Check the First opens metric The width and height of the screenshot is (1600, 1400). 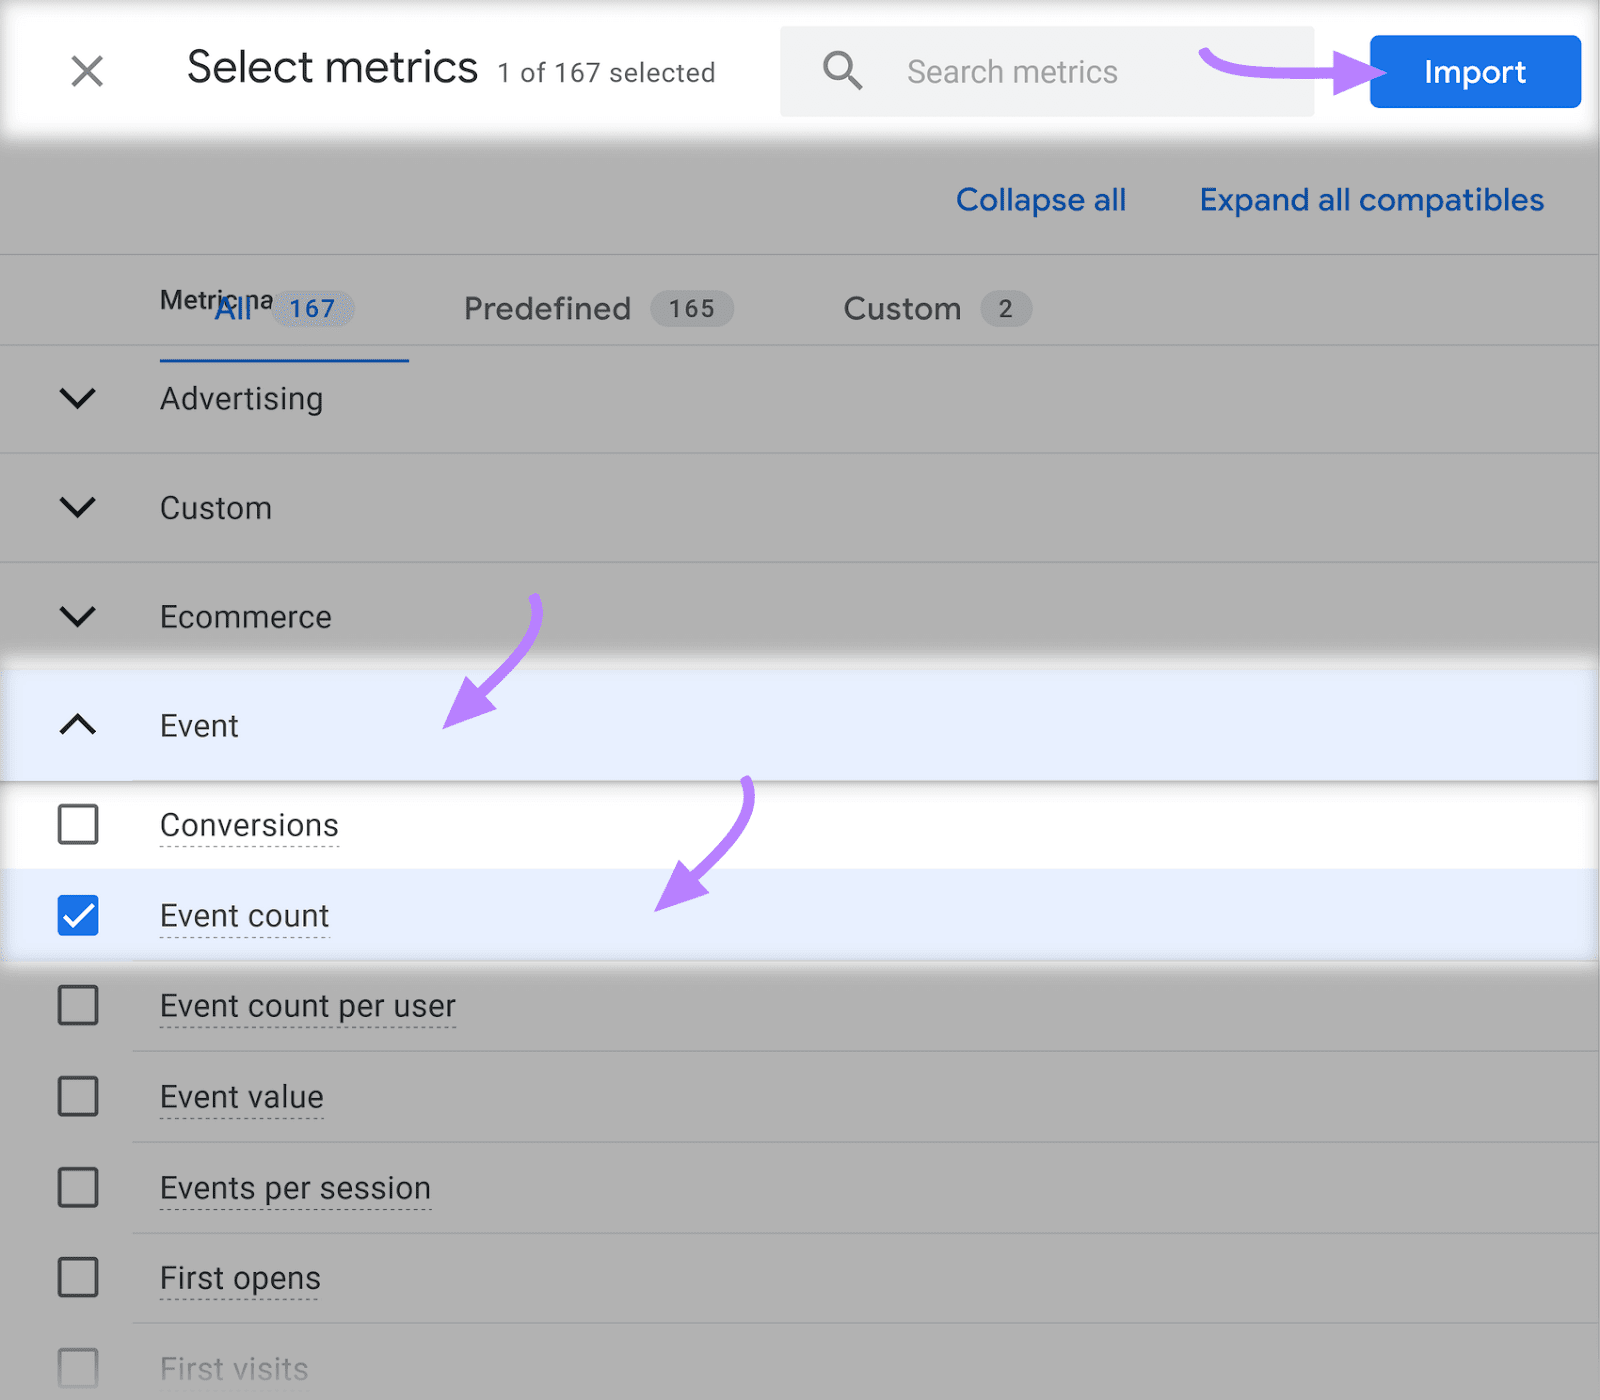[77, 1278]
